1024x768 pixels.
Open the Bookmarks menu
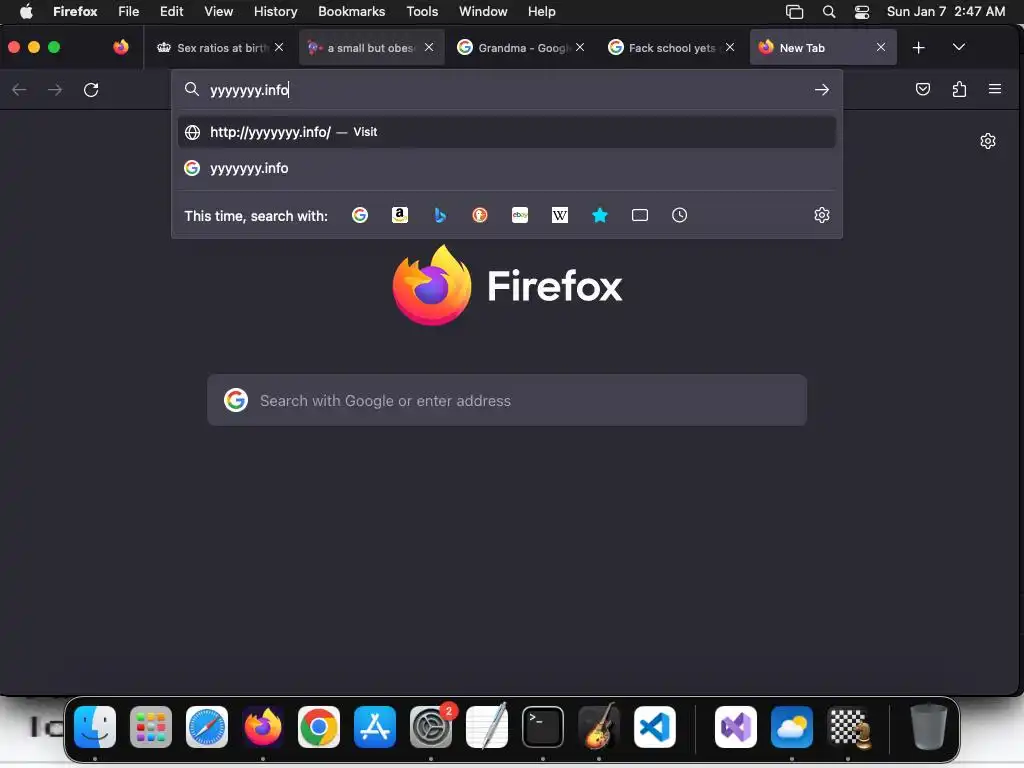coord(351,11)
